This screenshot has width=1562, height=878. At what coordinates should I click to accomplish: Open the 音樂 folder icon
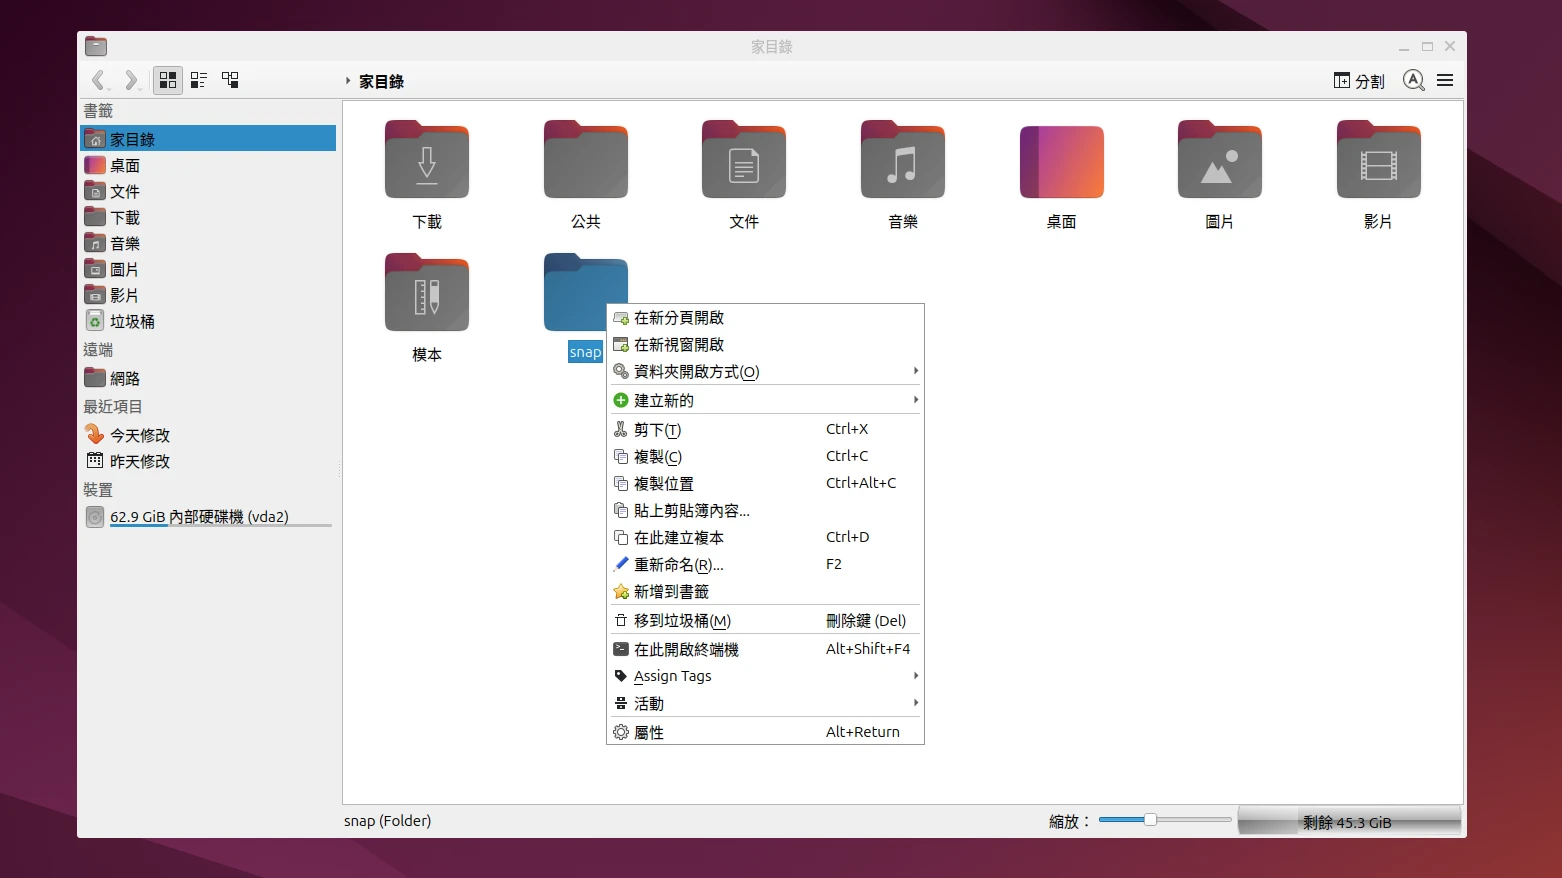pos(902,161)
